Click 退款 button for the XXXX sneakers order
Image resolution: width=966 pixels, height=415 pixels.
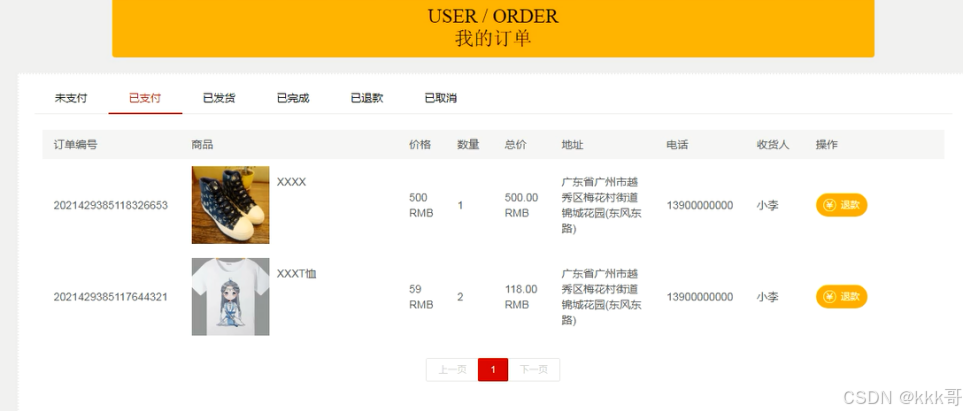[842, 205]
